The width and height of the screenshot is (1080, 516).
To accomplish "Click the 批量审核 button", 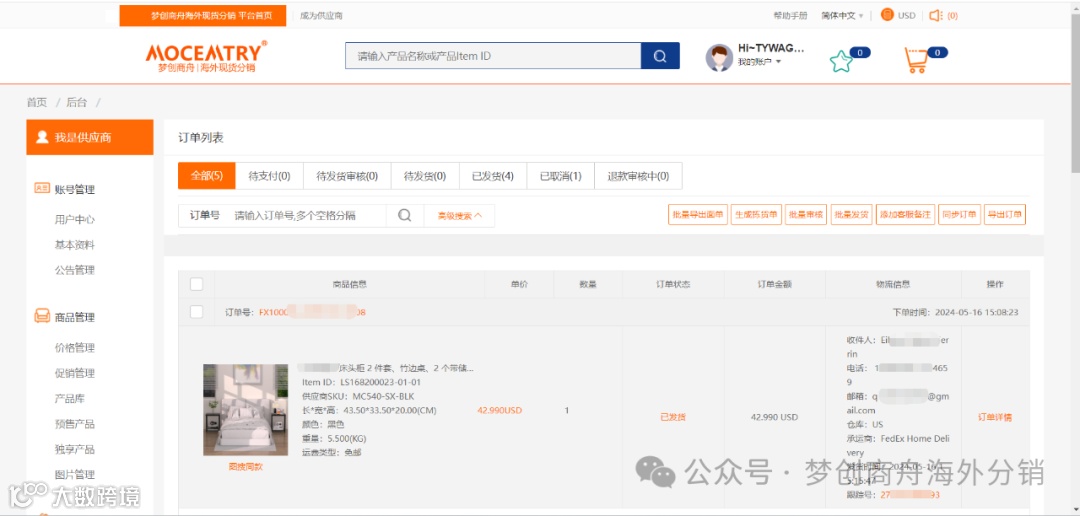I will [806, 214].
